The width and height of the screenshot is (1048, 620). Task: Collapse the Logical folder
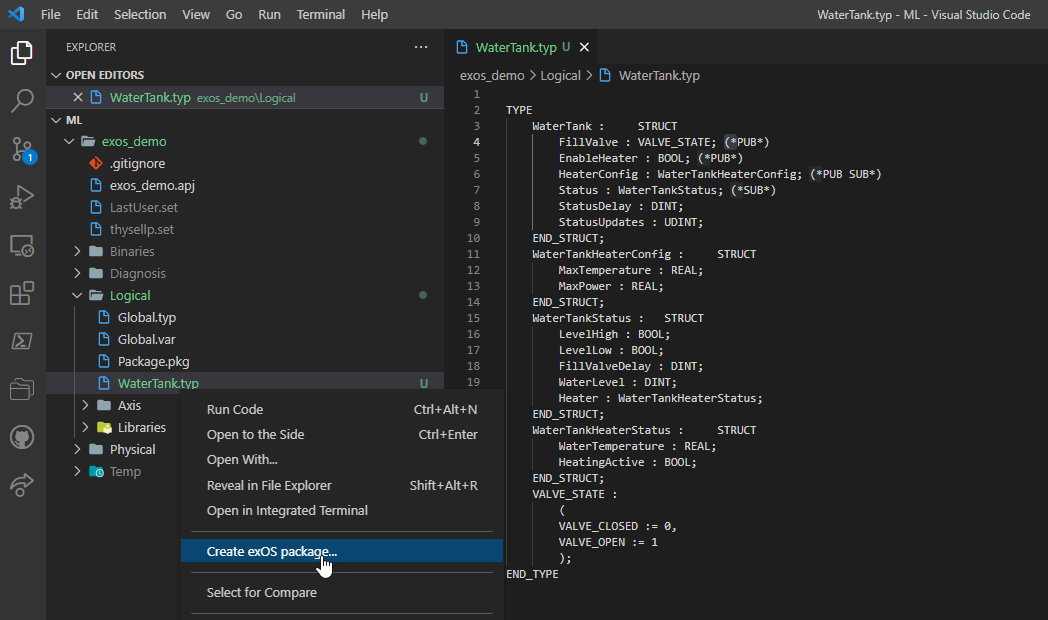point(77,295)
